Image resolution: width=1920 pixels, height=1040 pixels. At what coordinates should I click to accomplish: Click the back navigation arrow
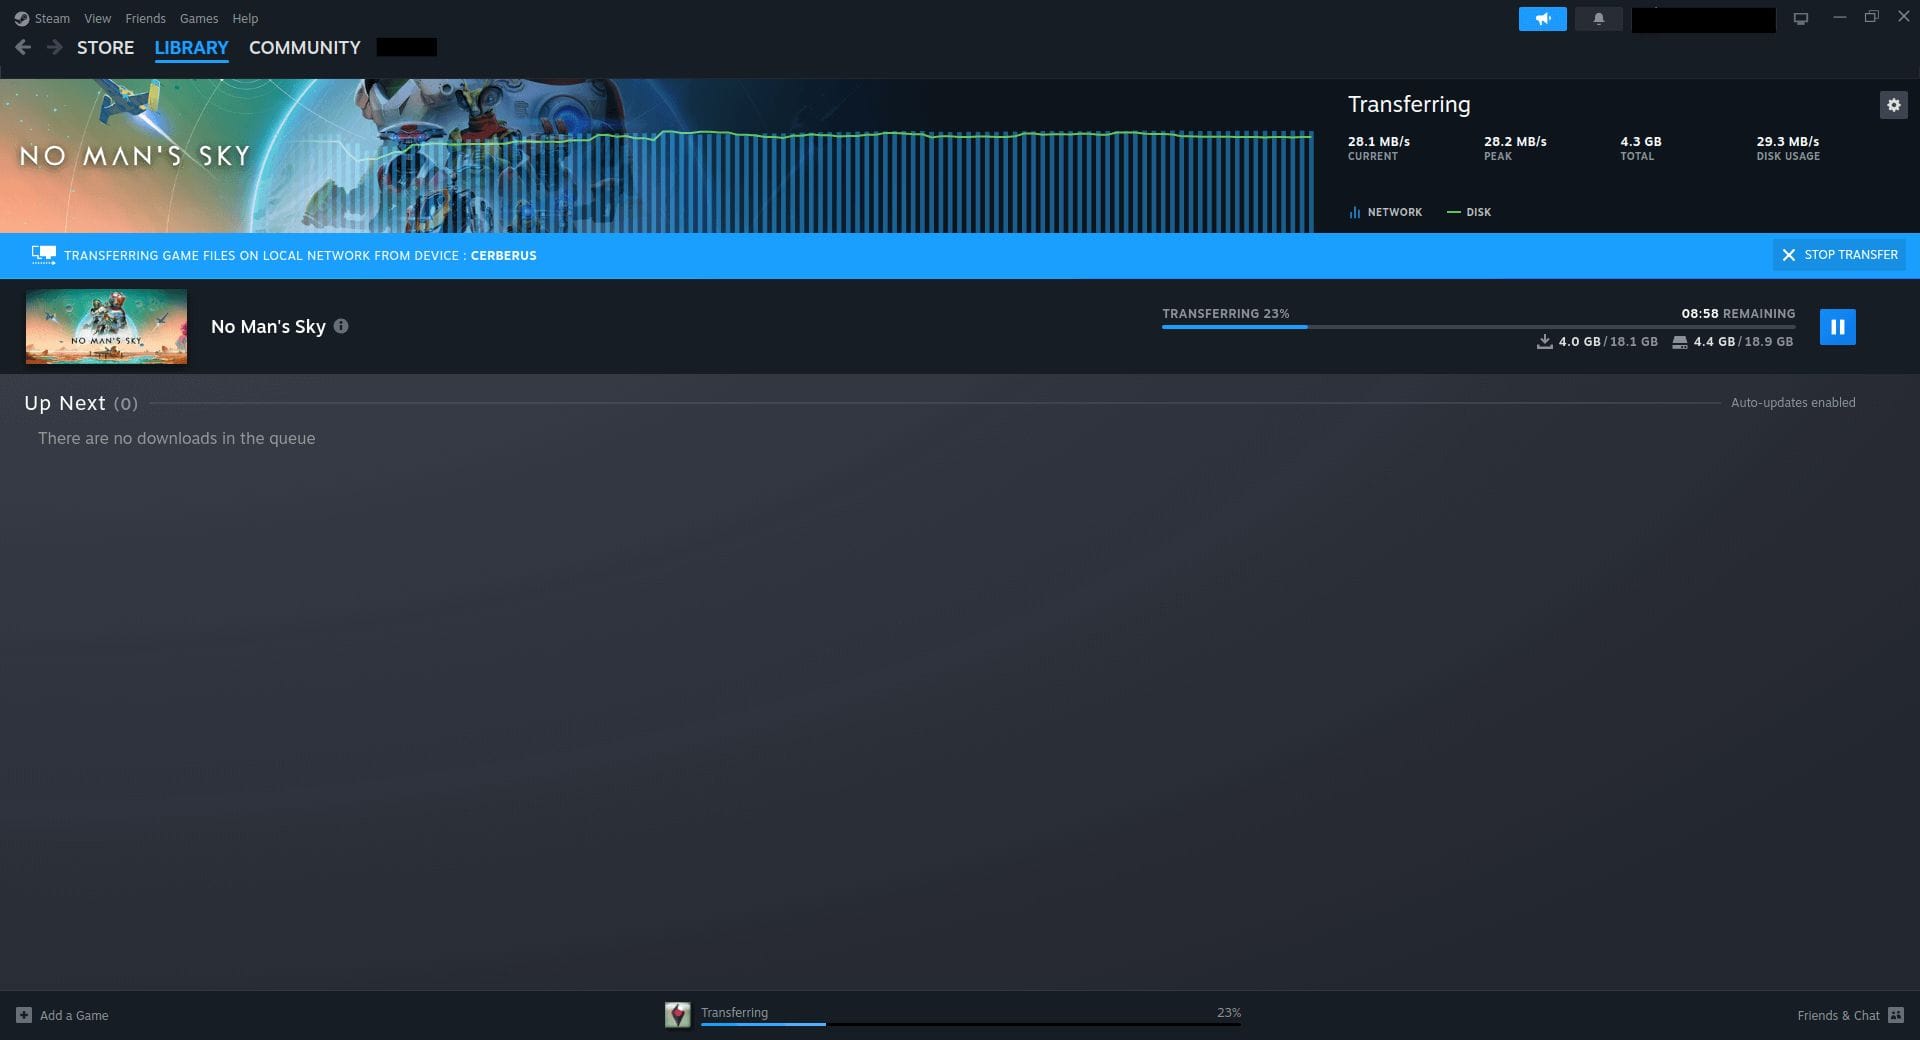22,46
